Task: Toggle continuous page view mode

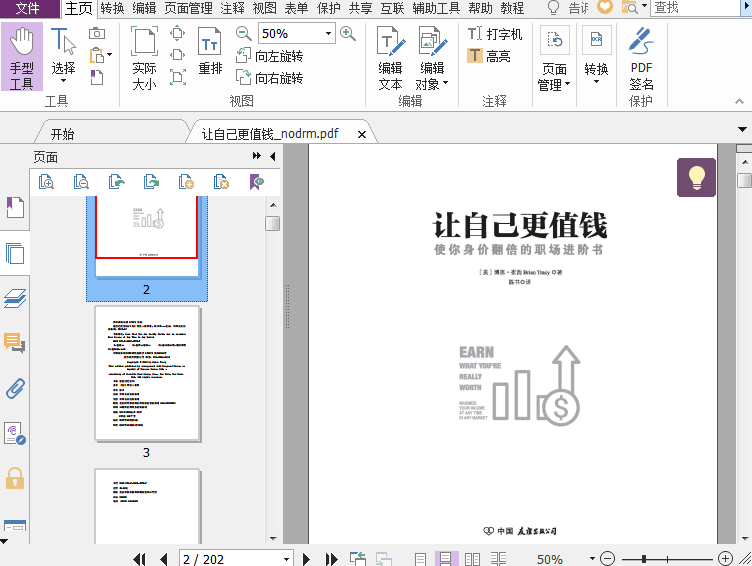Action: click(x=446, y=559)
